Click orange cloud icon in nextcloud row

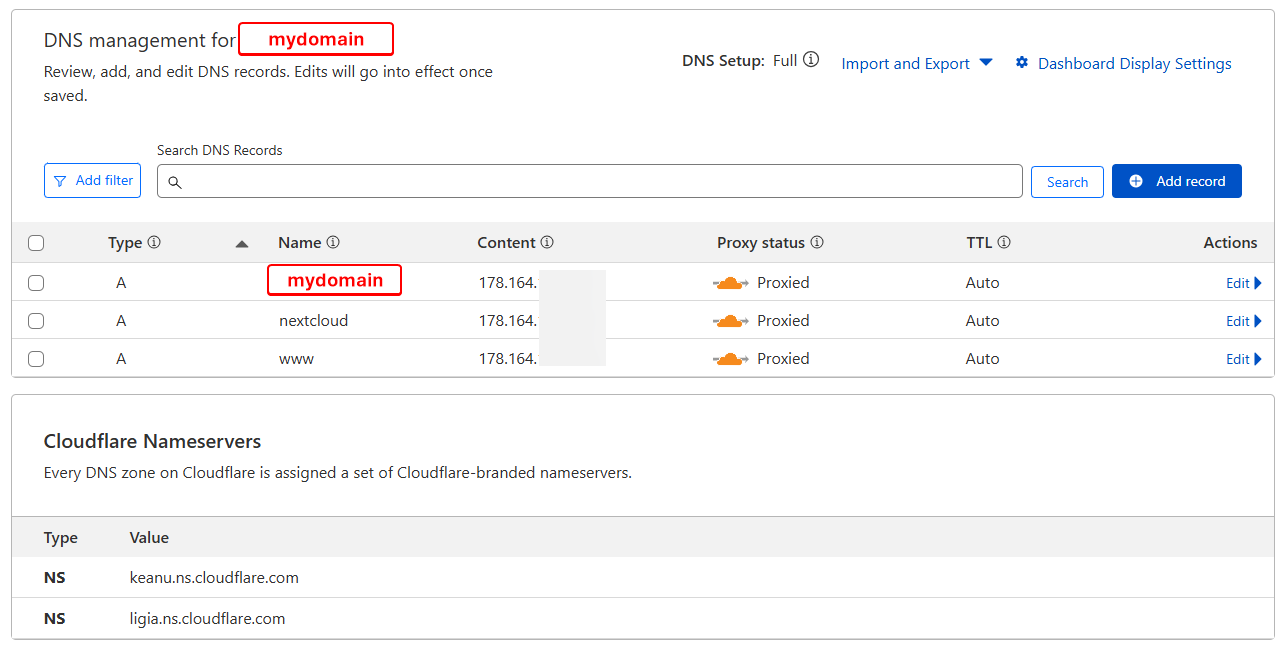pos(731,321)
